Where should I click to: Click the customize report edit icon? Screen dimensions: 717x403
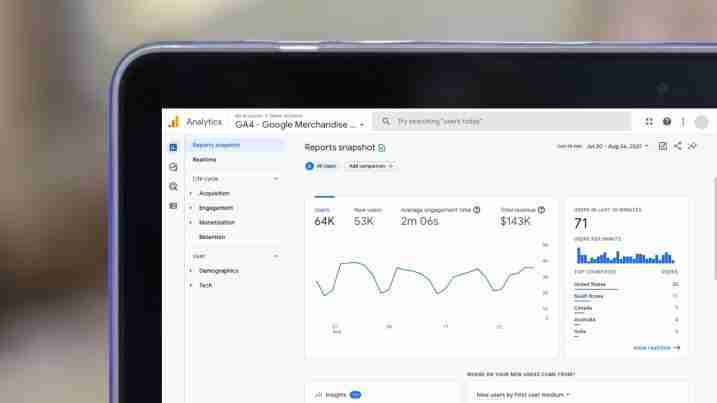pos(662,146)
